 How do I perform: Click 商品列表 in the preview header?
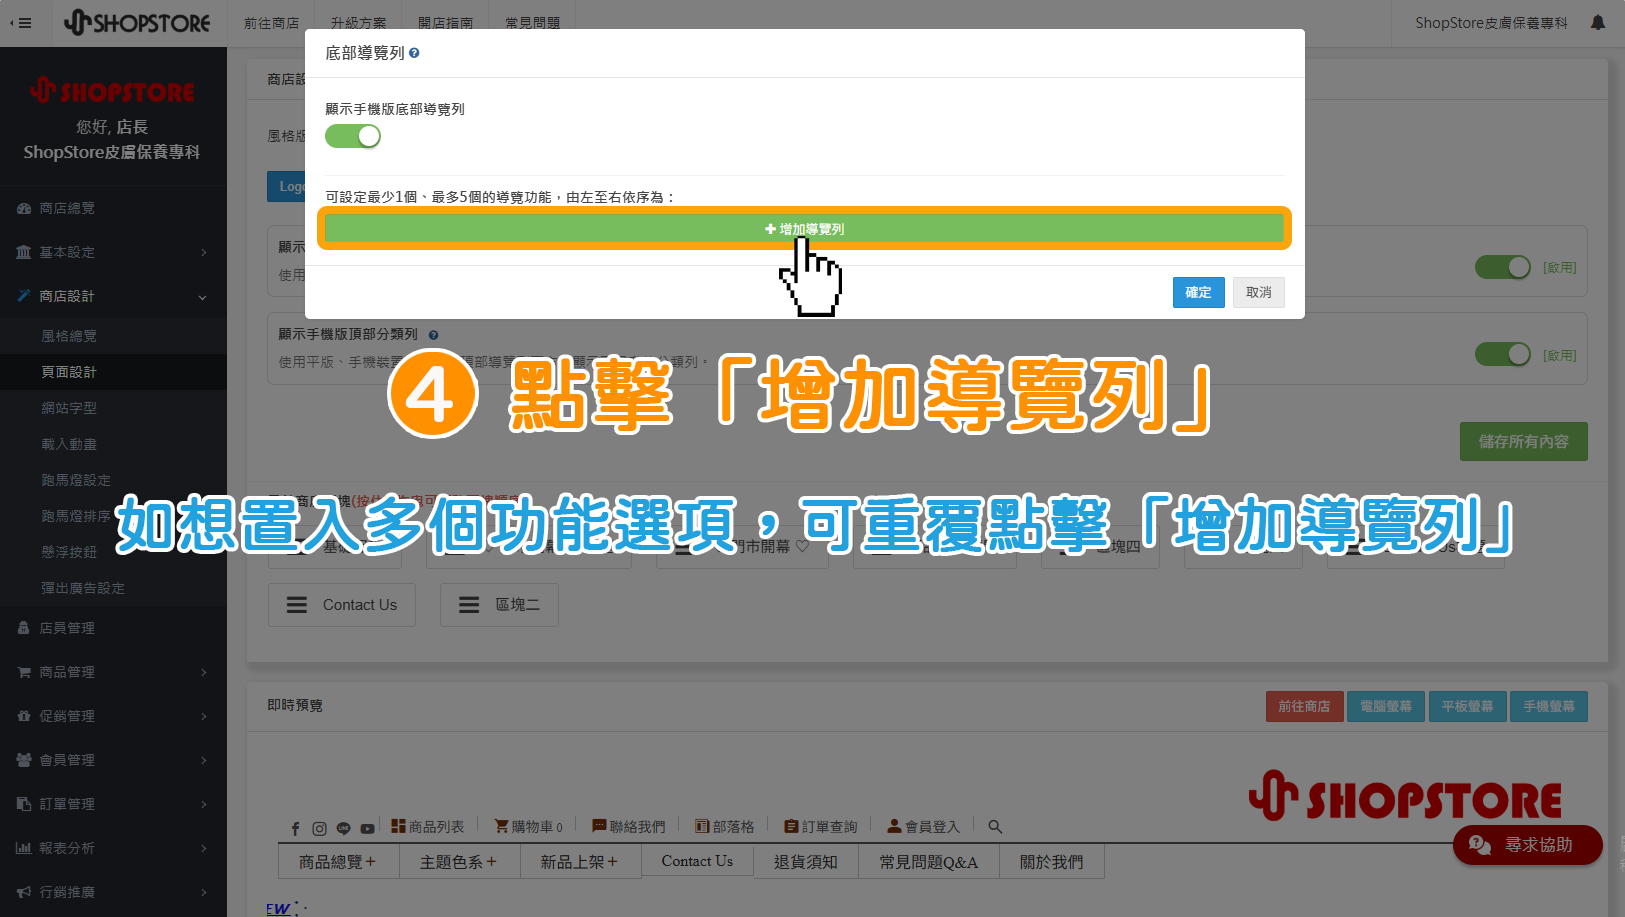(x=428, y=827)
